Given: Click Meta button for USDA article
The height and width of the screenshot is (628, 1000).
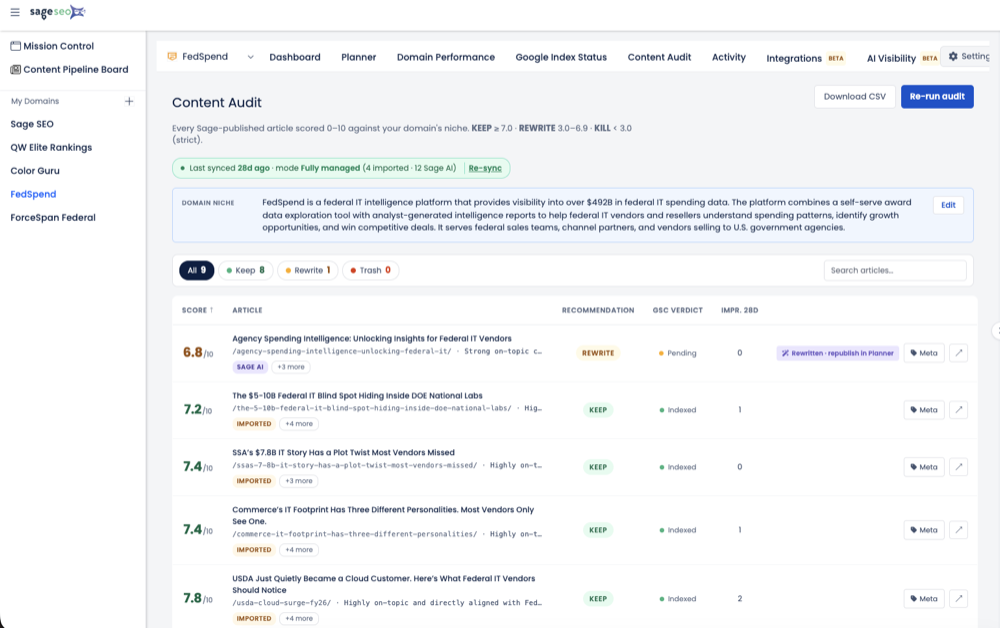Looking at the screenshot, I should pos(923,599).
